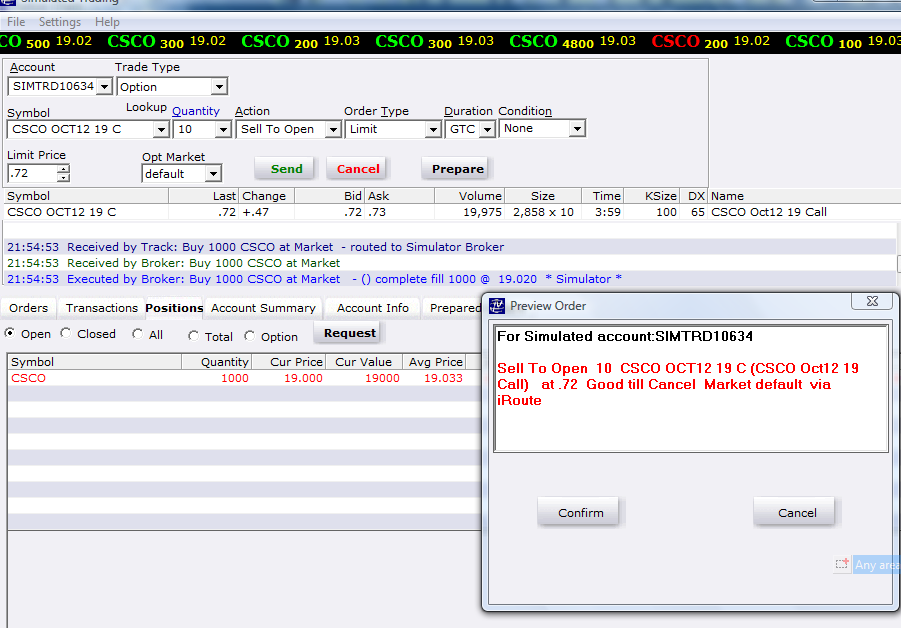Click the Any area capture icon

pos(842,564)
